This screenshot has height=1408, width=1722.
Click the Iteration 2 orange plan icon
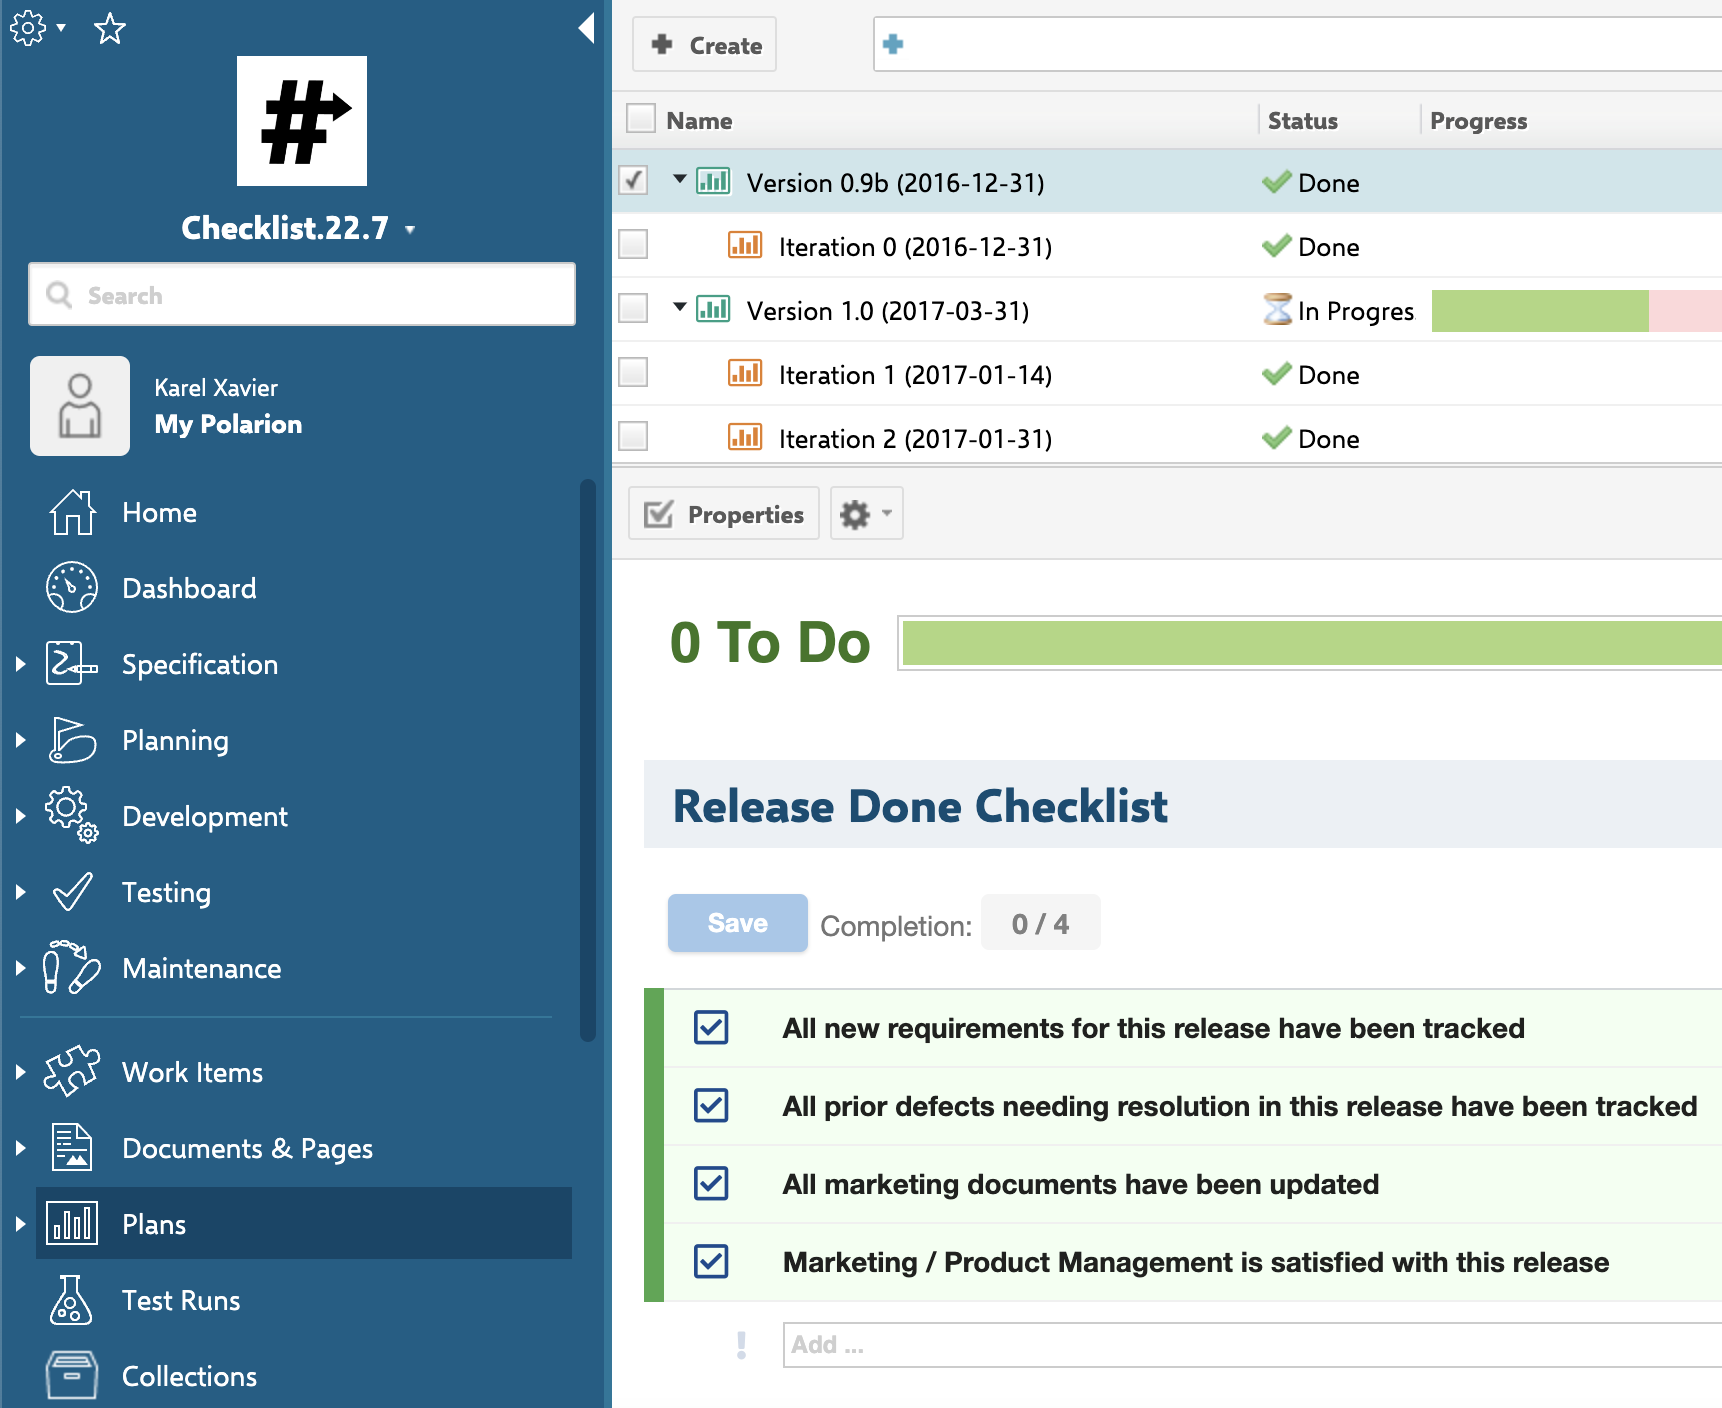[x=745, y=437]
